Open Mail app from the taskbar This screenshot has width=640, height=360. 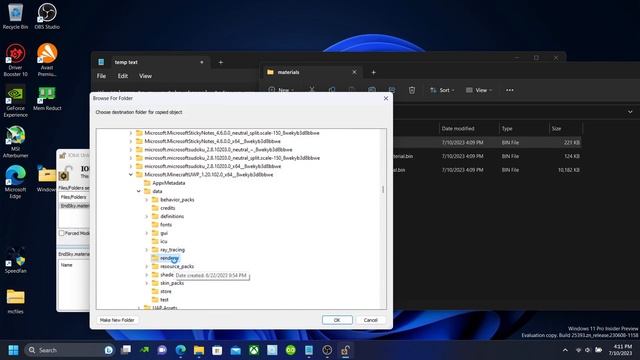coord(236,350)
